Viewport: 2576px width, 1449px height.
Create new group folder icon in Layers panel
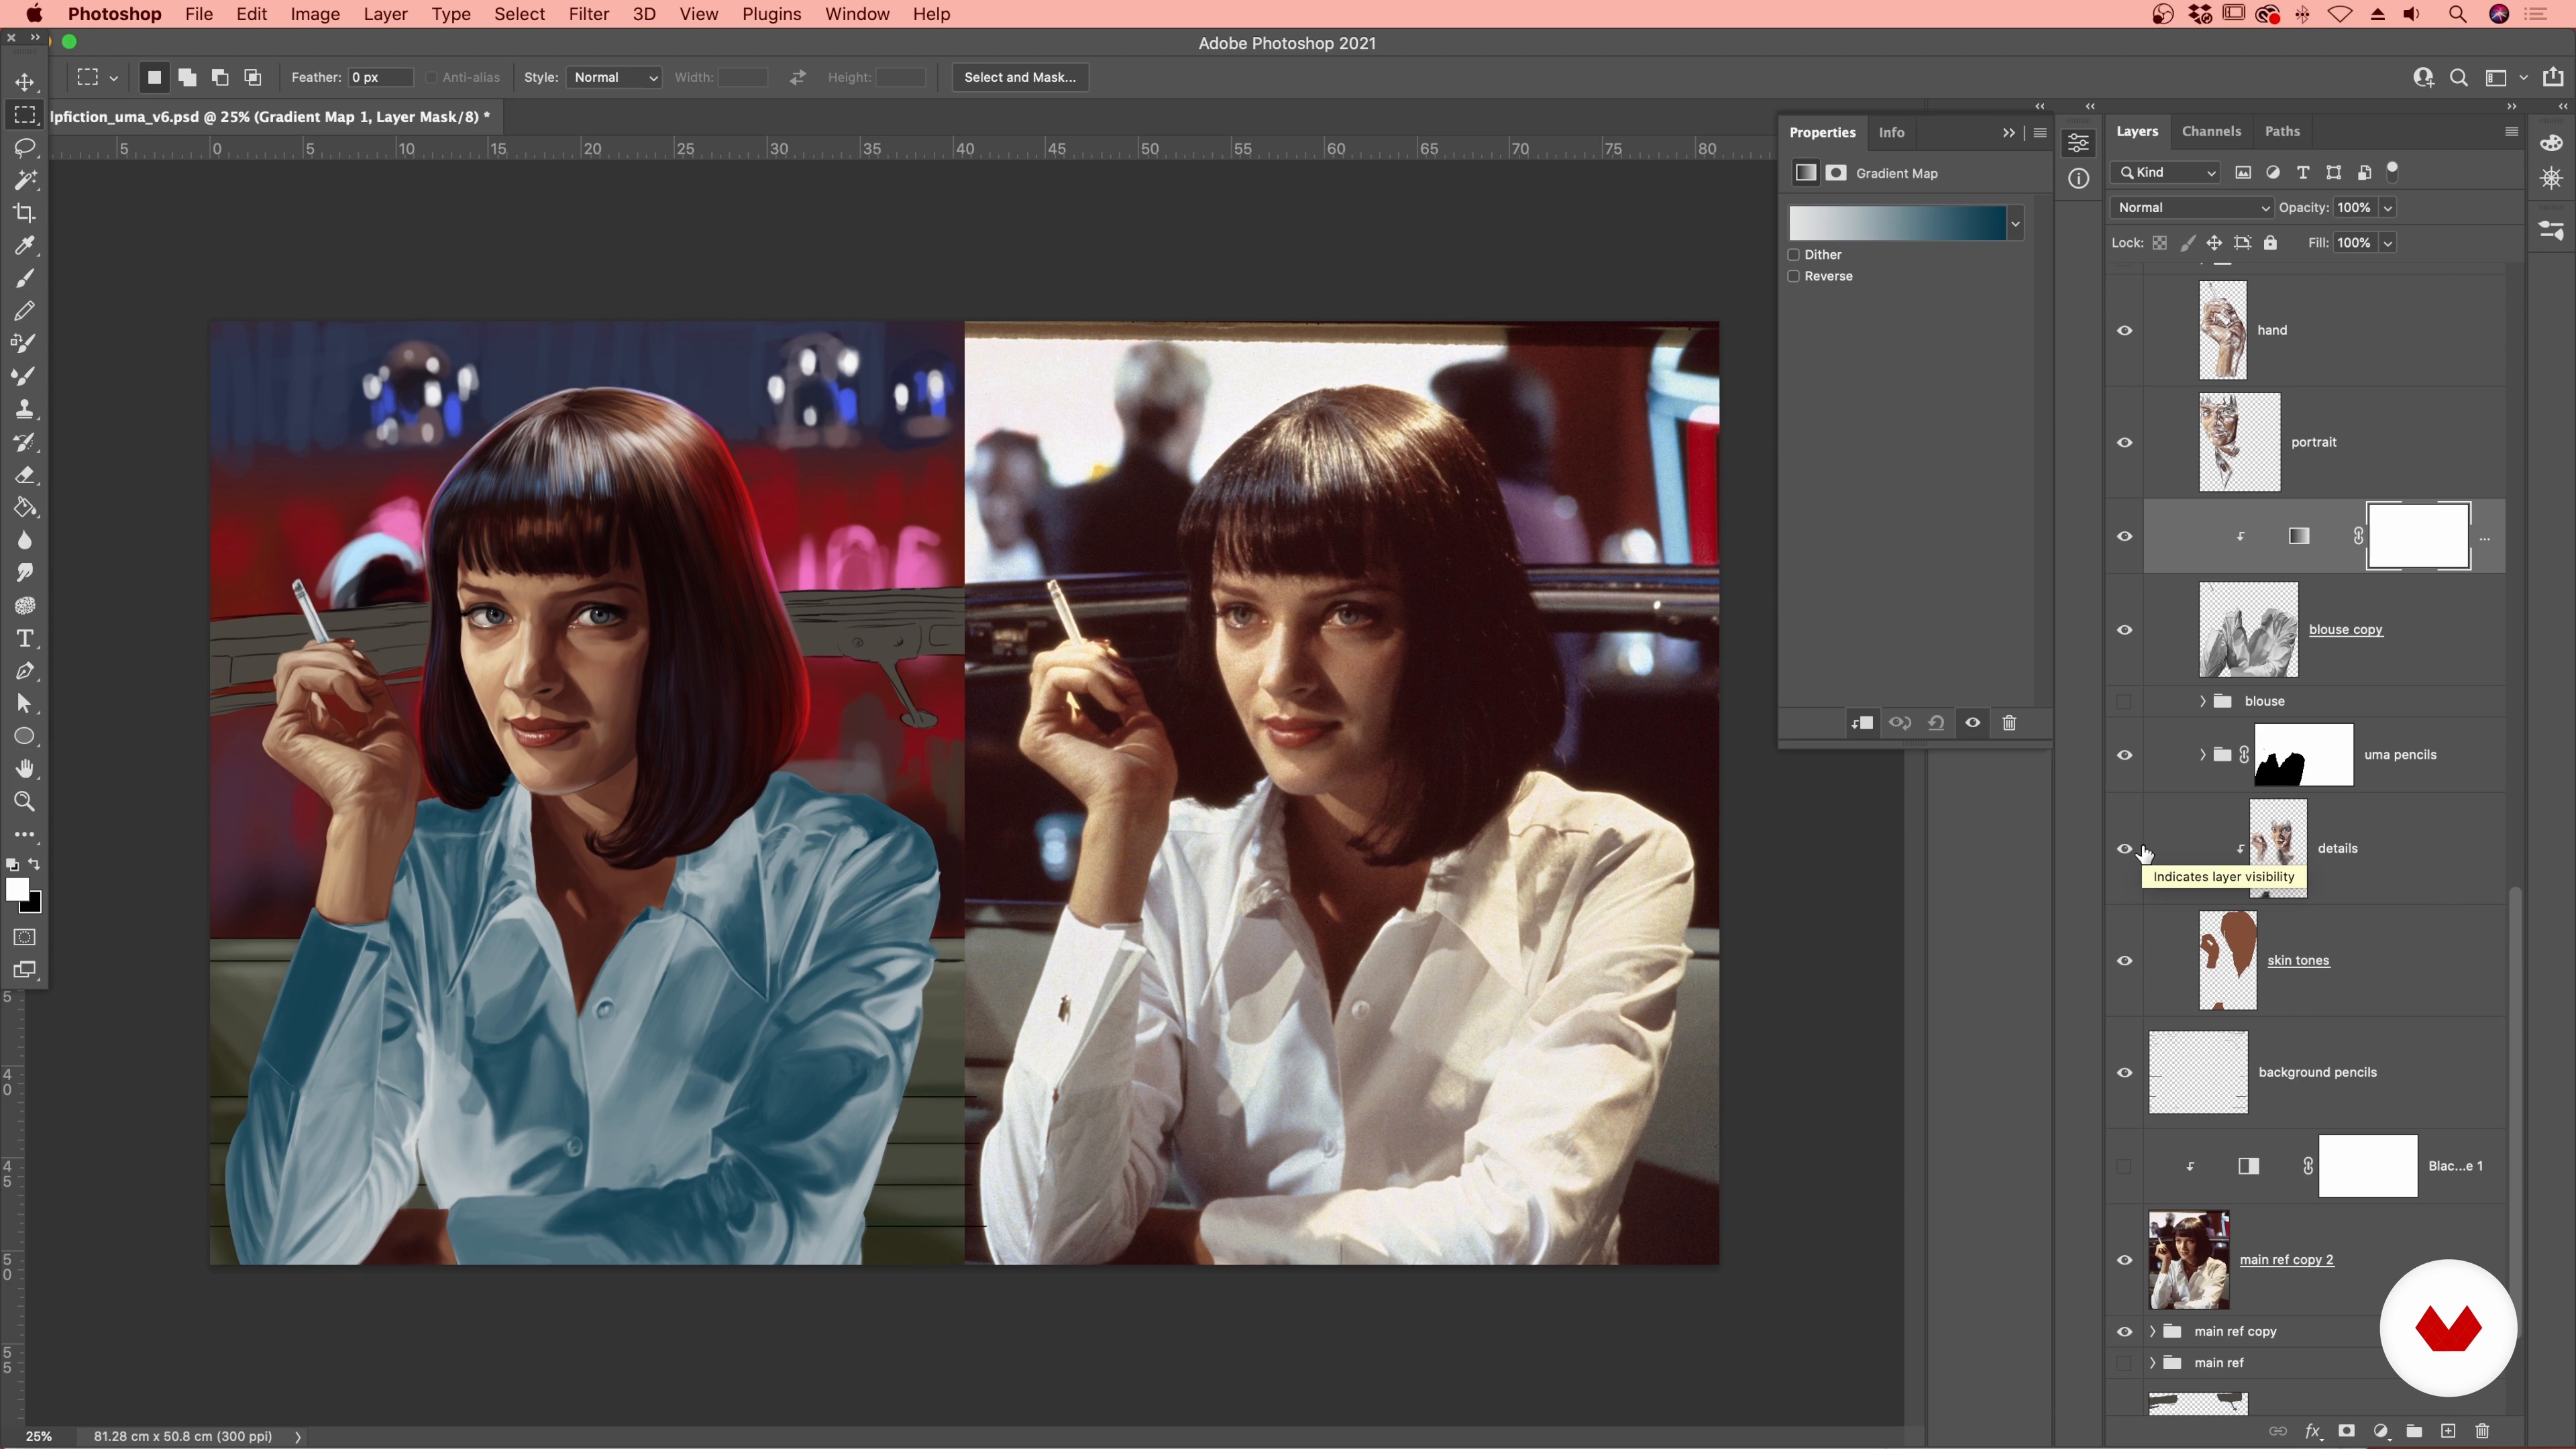(x=2414, y=1431)
